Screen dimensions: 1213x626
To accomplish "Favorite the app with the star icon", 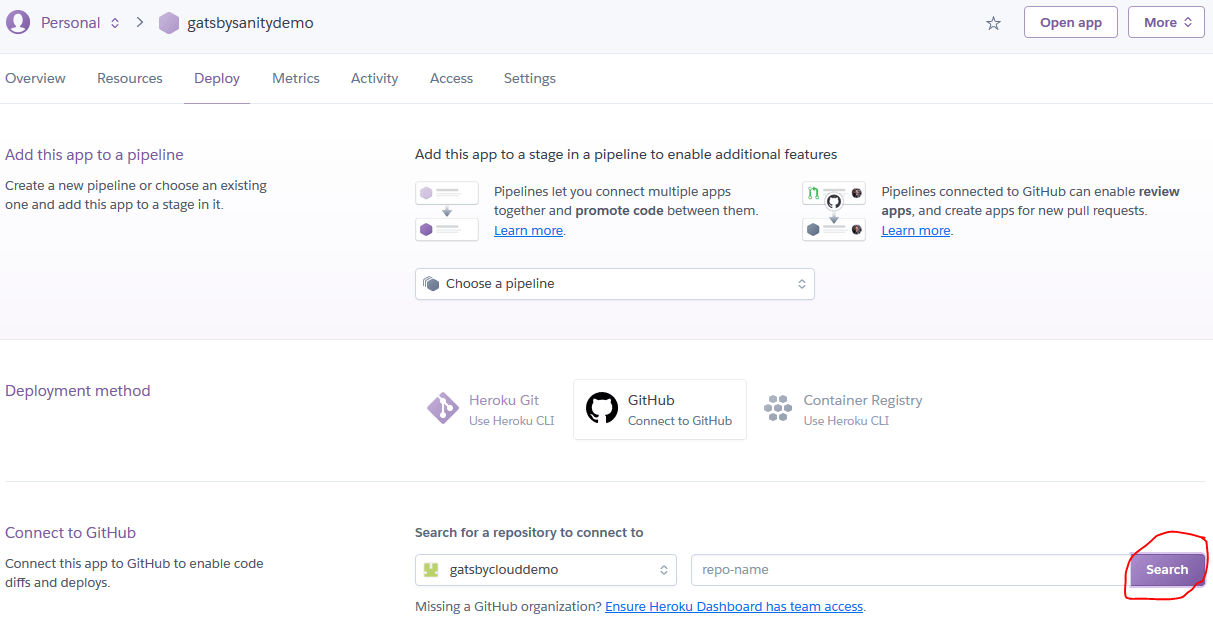I will click(x=993, y=23).
